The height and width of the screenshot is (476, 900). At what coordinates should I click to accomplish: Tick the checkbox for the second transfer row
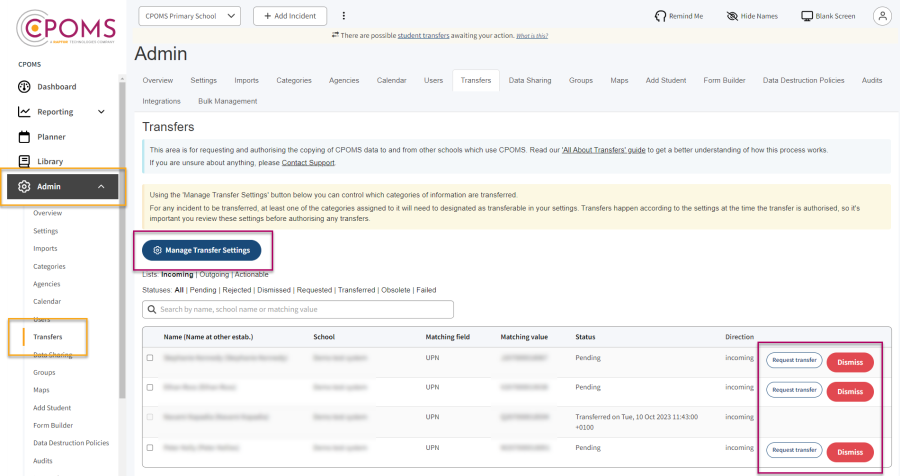pos(151,387)
